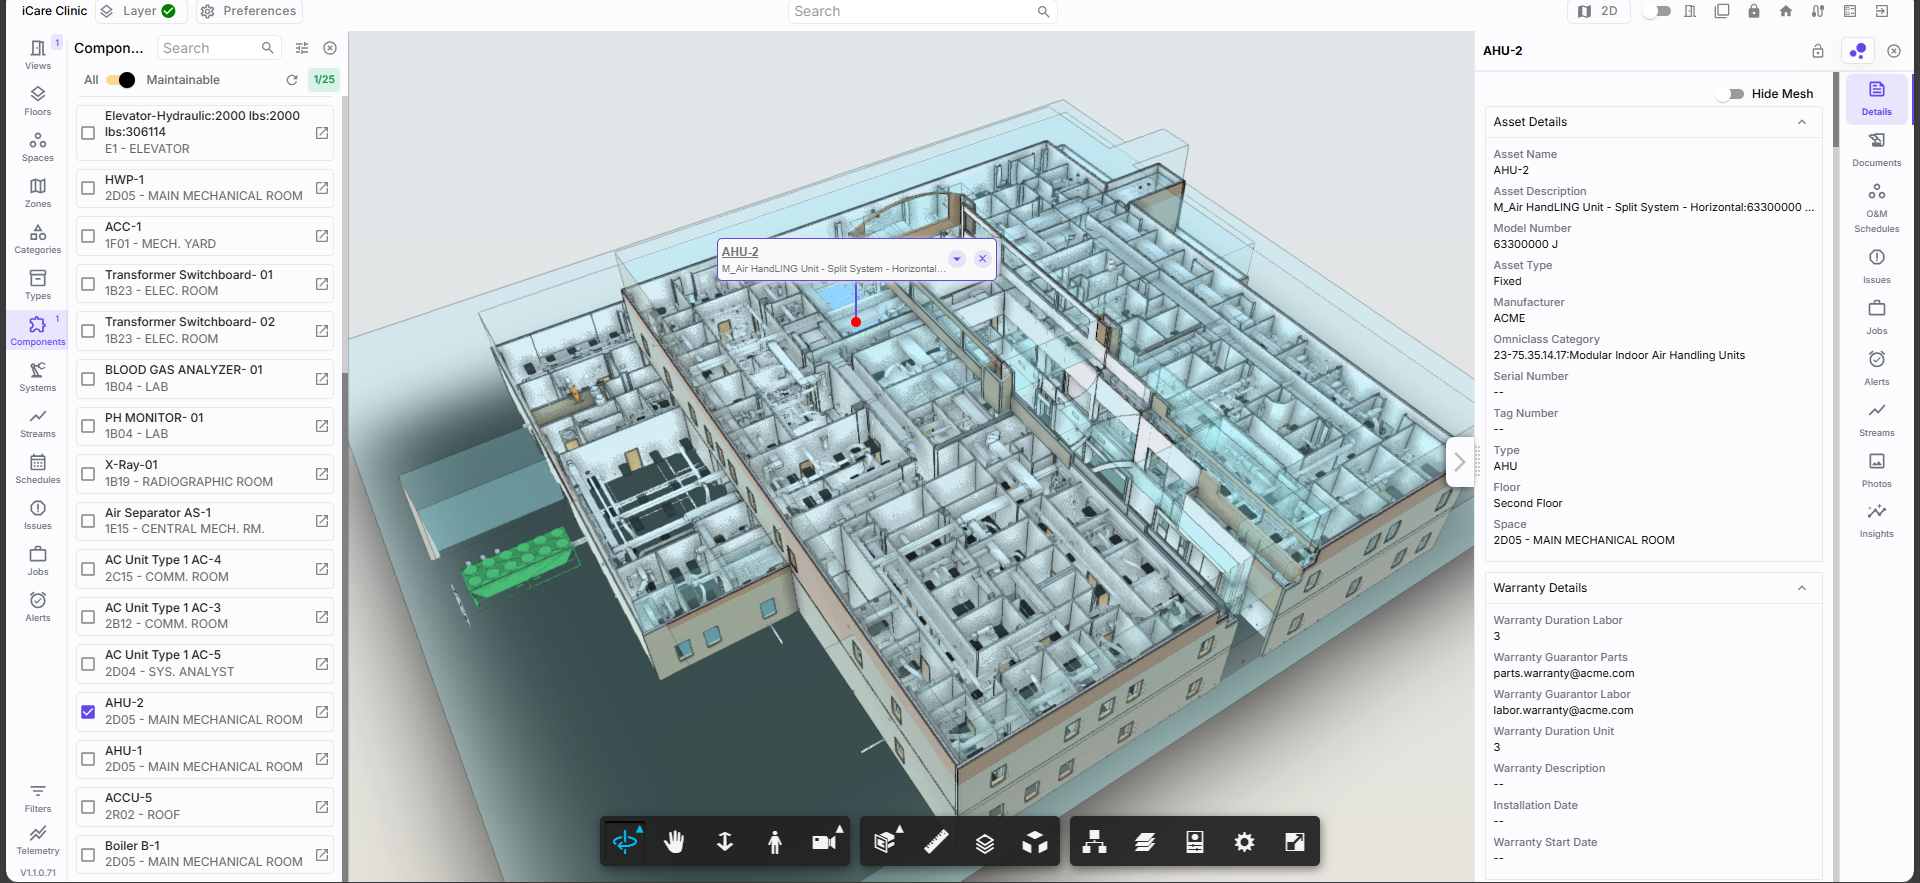Open the Explode model tool
The height and width of the screenshot is (883, 1920).
[1035, 842]
